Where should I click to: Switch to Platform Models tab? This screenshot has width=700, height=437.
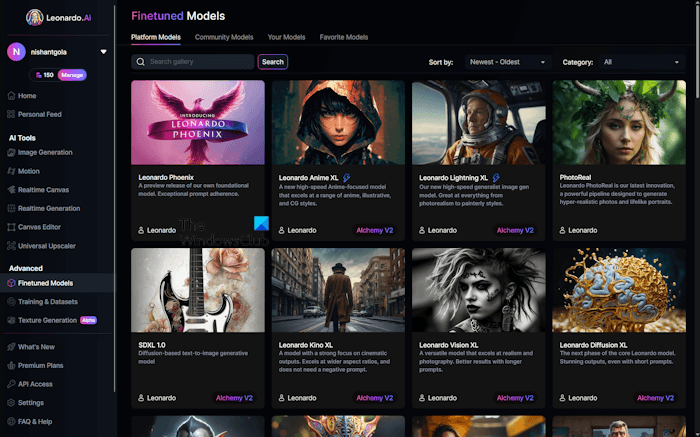click(156, 37)
